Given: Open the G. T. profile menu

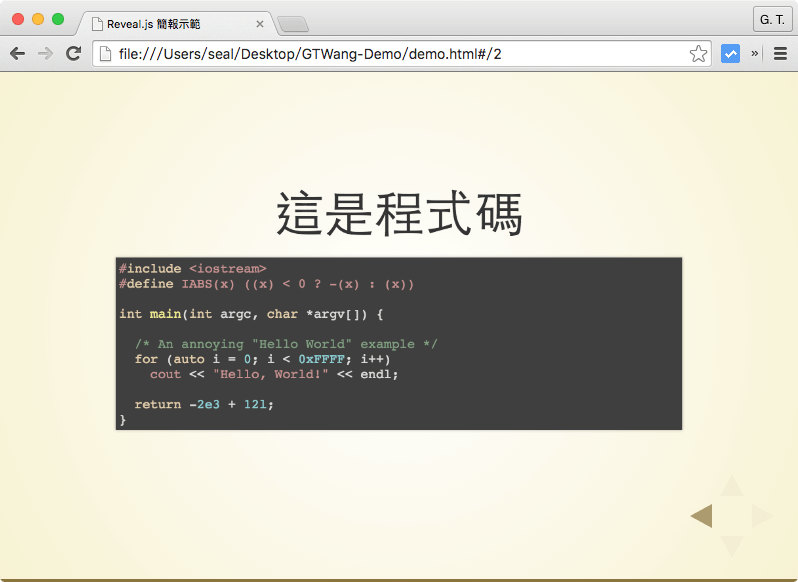Looking at the screenshot, I should pyautogui.click(x=772, y=20).
